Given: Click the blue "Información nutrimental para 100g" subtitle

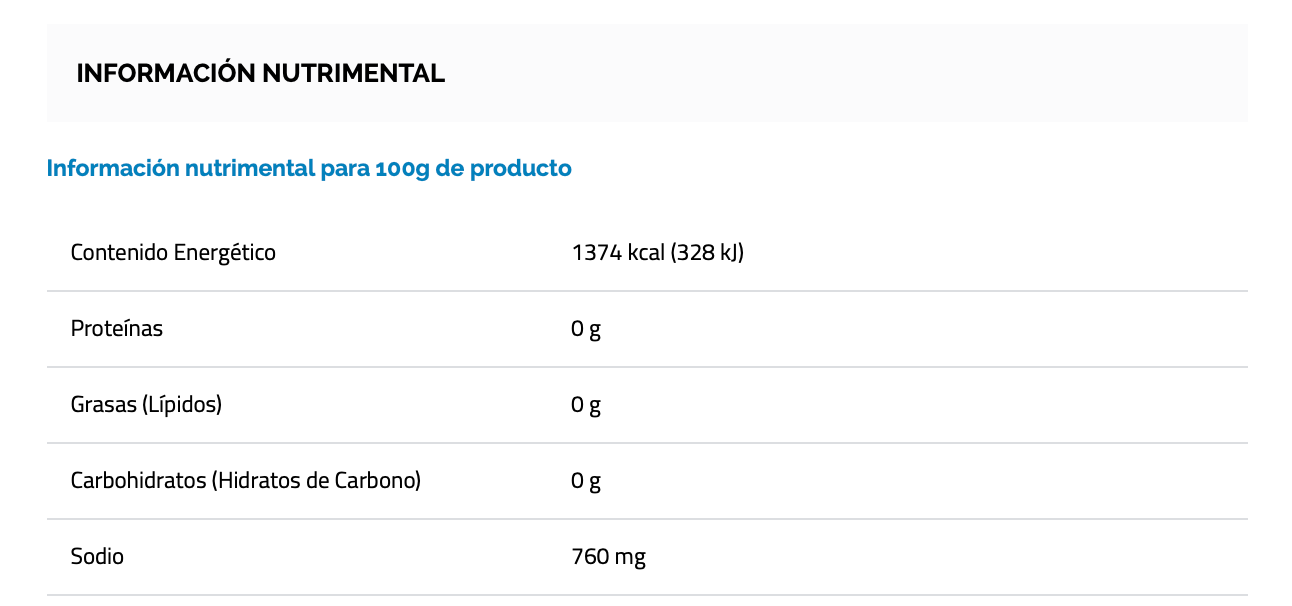Looking at the screenshot, I should coord(309,168).
